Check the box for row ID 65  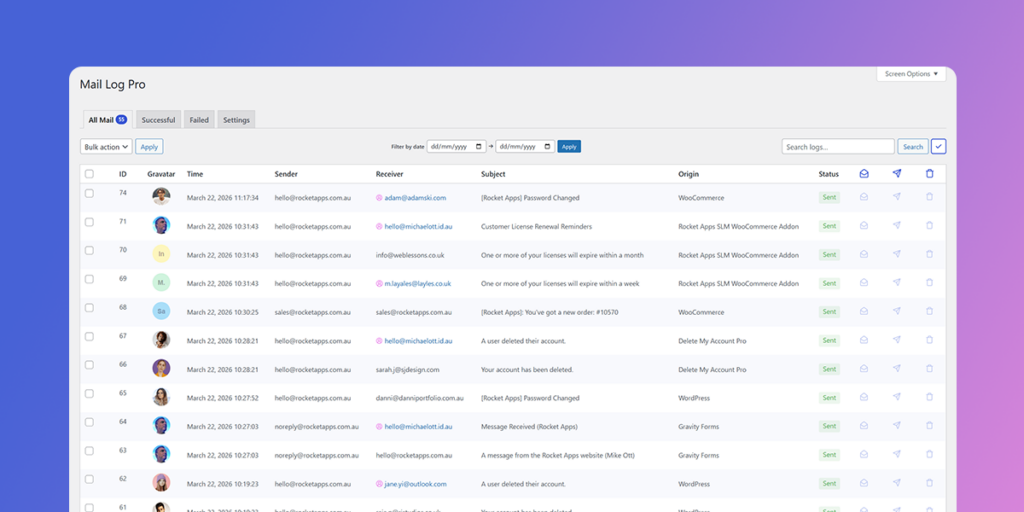pos(89,394)
